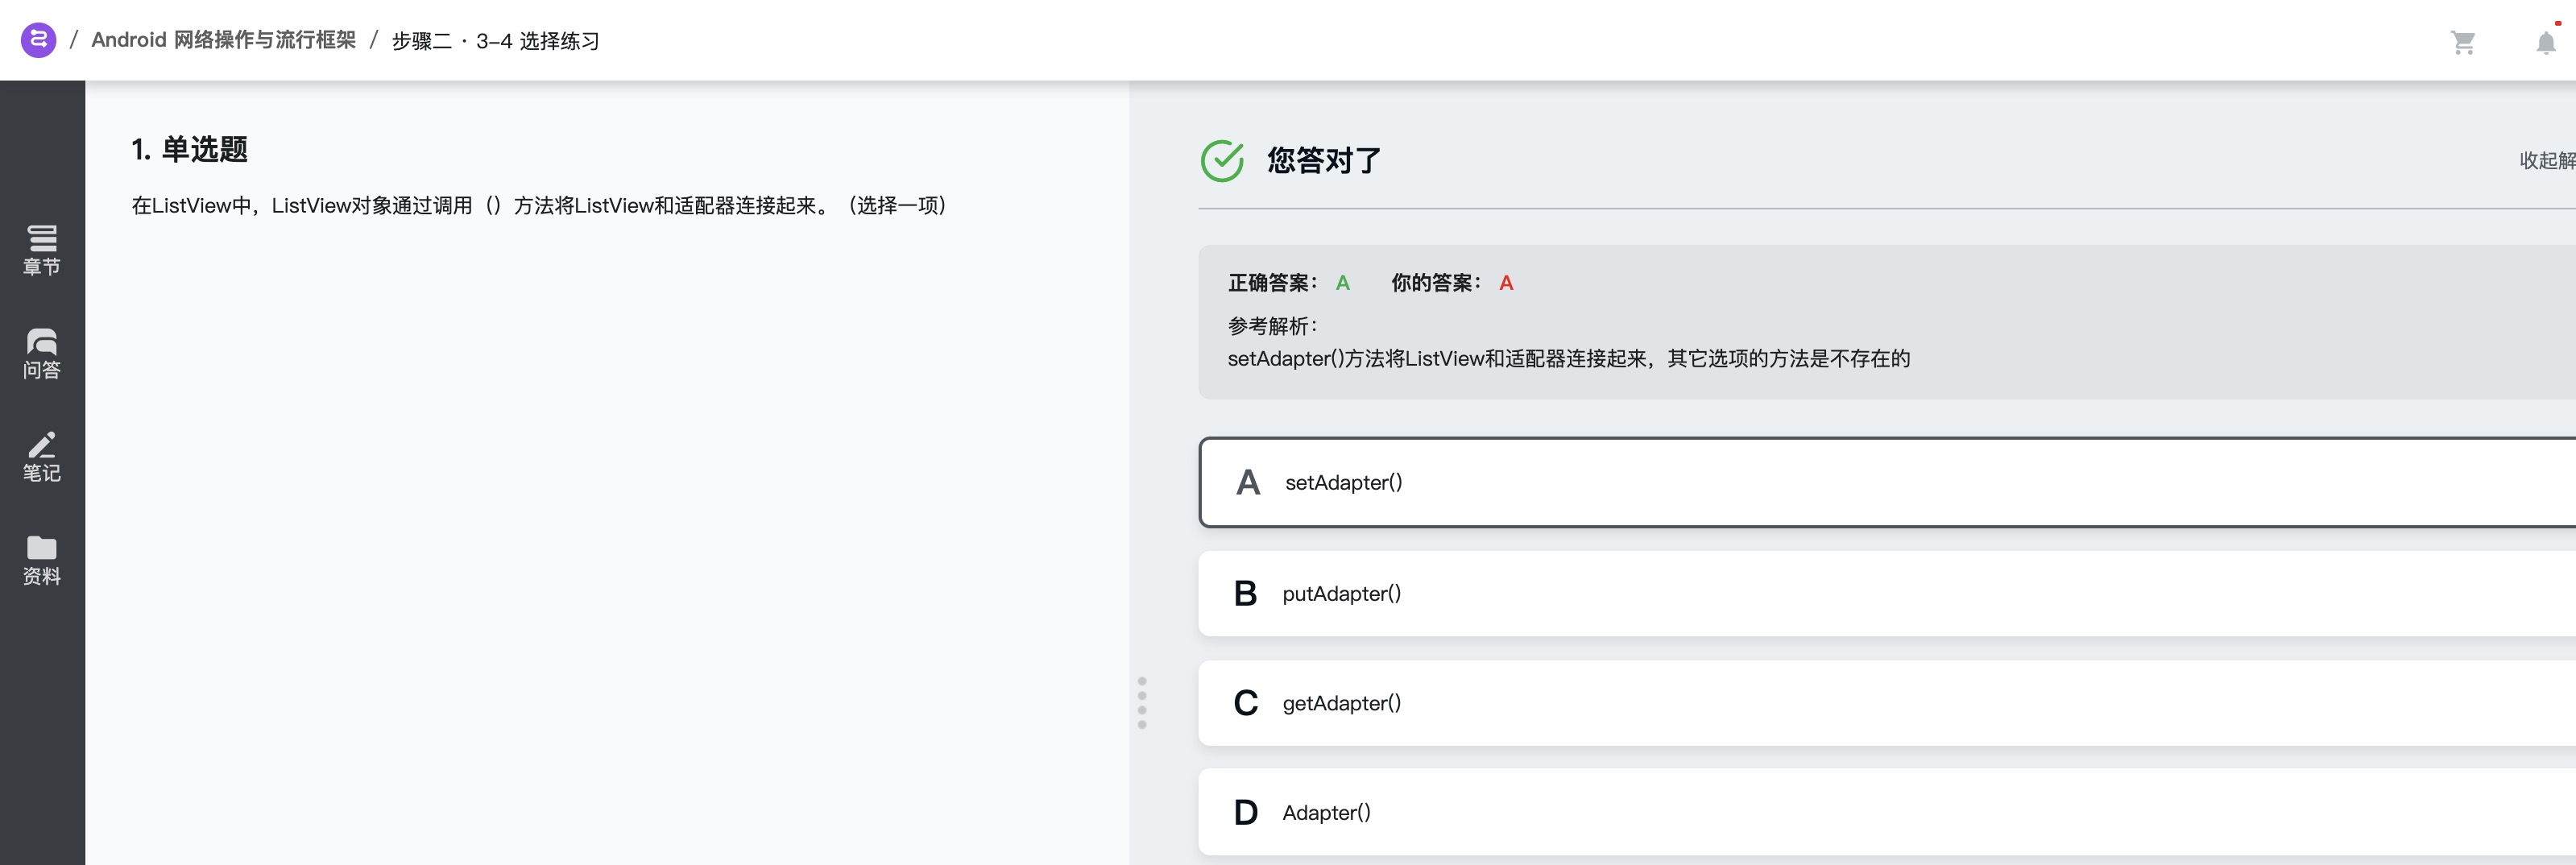The width and height of the screenshot is (2576, 865).
Task: Open the shopping cart icon
Action: tap(2463, 42)
